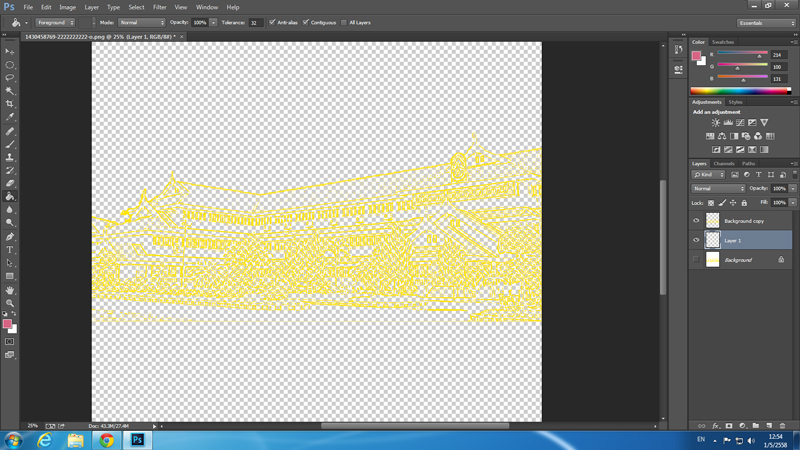Select the Brush tool
Image resolution: width=800 pixels, height=450 pixels.
(10, 144)
